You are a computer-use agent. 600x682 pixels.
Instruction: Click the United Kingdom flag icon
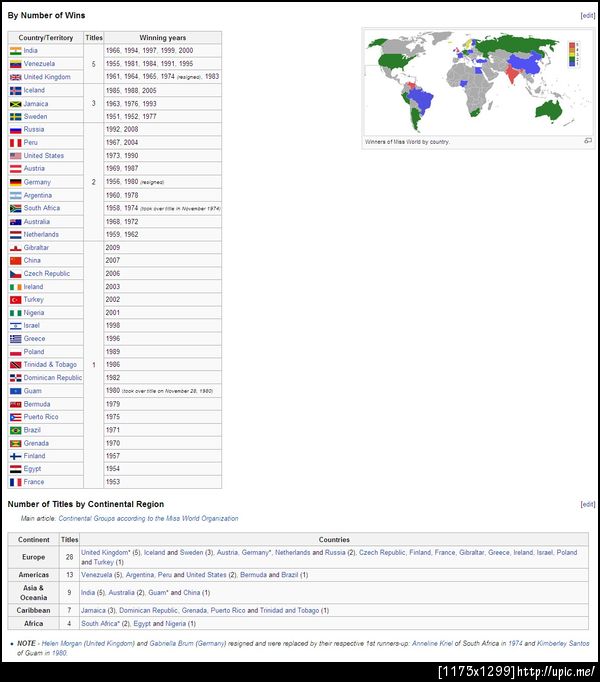point(16,77)
